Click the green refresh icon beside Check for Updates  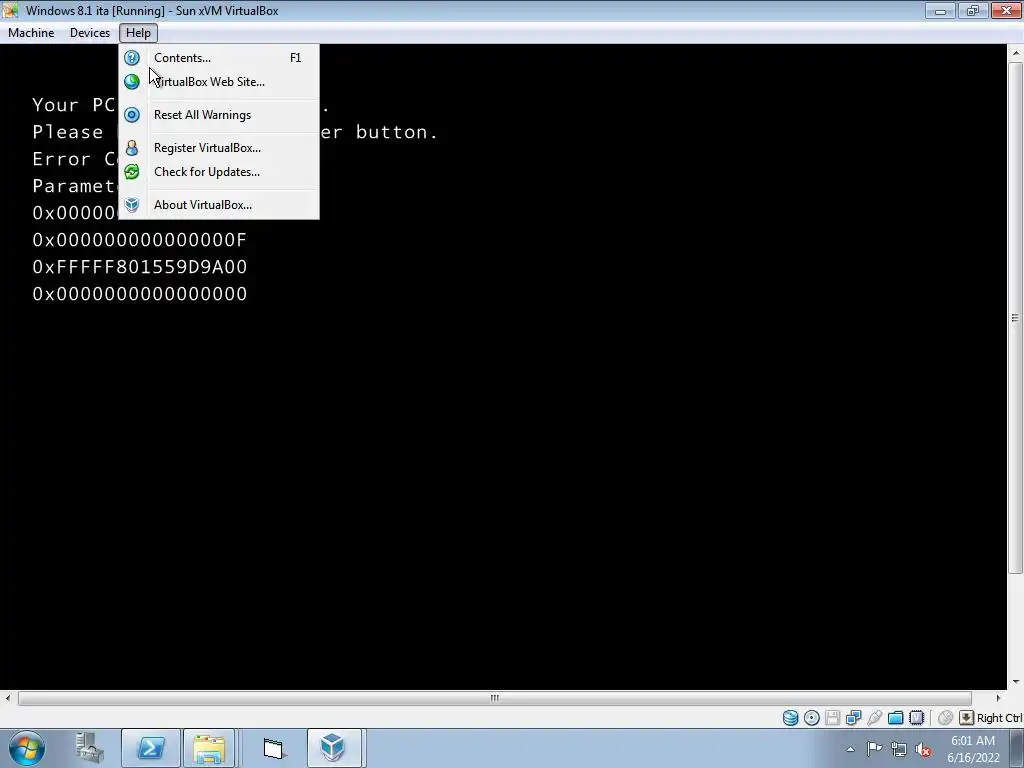click(132, 172)
